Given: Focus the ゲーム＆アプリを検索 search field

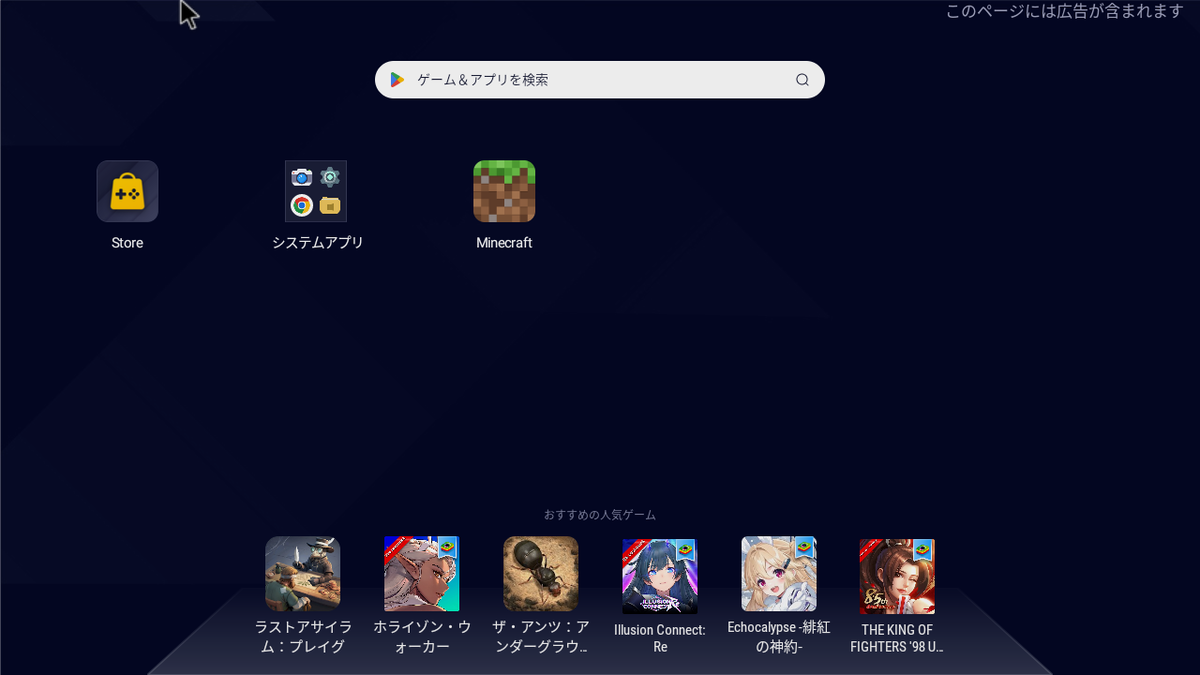Looking at the screenshot, I should (x=600, y=80).
